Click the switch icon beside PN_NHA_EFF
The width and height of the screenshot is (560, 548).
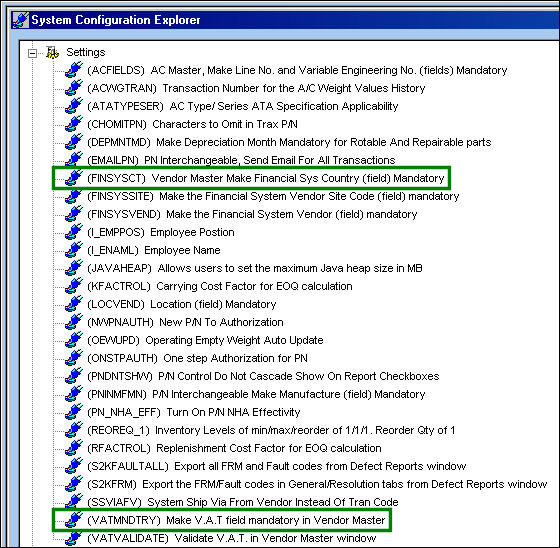(x=74, y=412)
